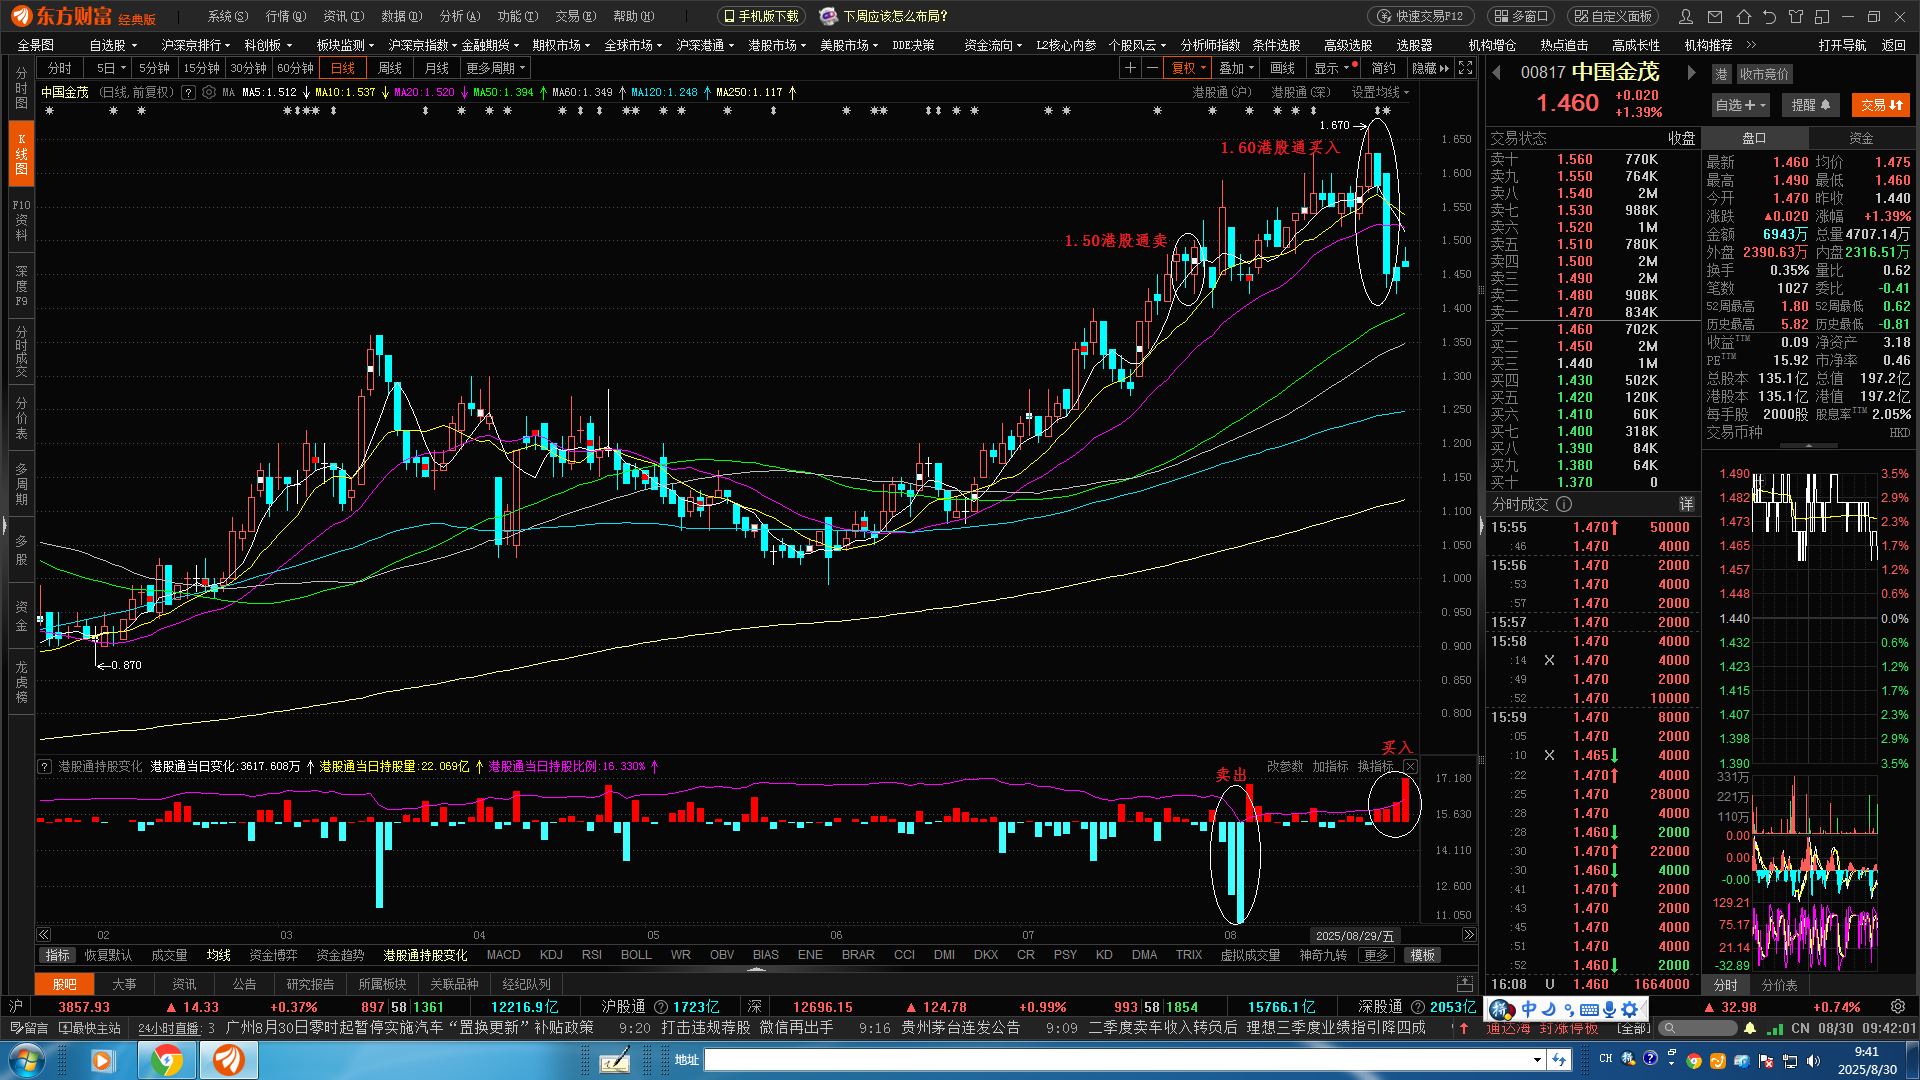The height and width of the screenshot is (1080, 1920).
Task: Open the skin theme shirt icon
Action: [1796, 16]
